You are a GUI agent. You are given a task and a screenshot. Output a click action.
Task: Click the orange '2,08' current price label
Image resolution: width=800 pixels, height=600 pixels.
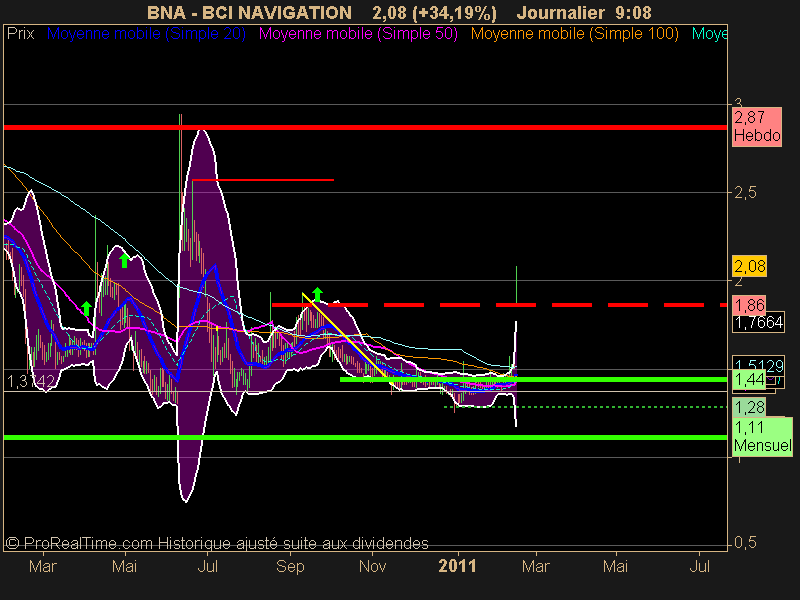(x=749, y=266)
